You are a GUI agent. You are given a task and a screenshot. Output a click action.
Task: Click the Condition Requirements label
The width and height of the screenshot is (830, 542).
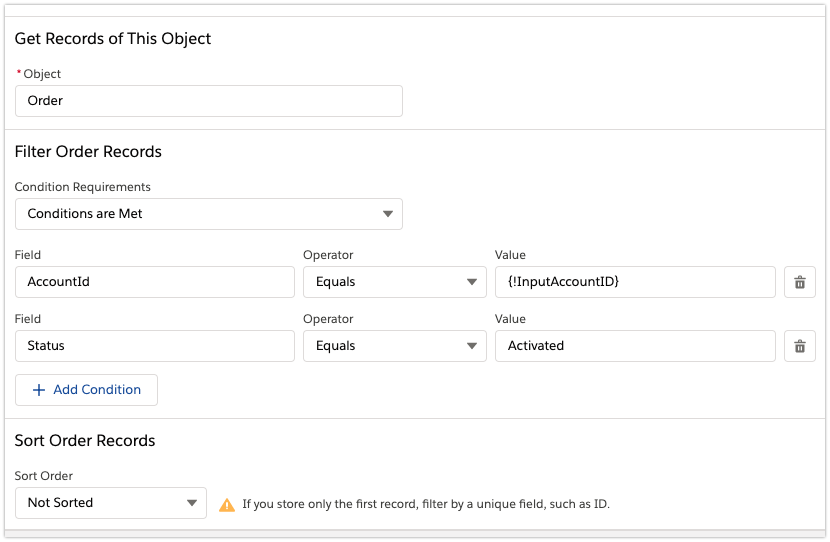pos(83,187)
